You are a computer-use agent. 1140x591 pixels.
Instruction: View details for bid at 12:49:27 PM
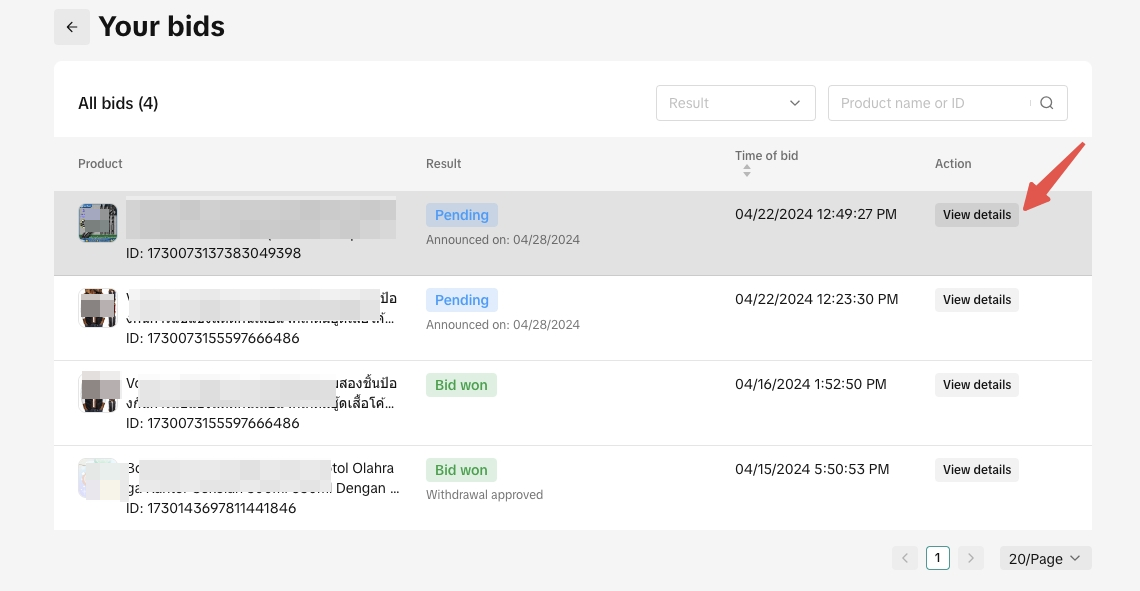[x=976, y=215]
